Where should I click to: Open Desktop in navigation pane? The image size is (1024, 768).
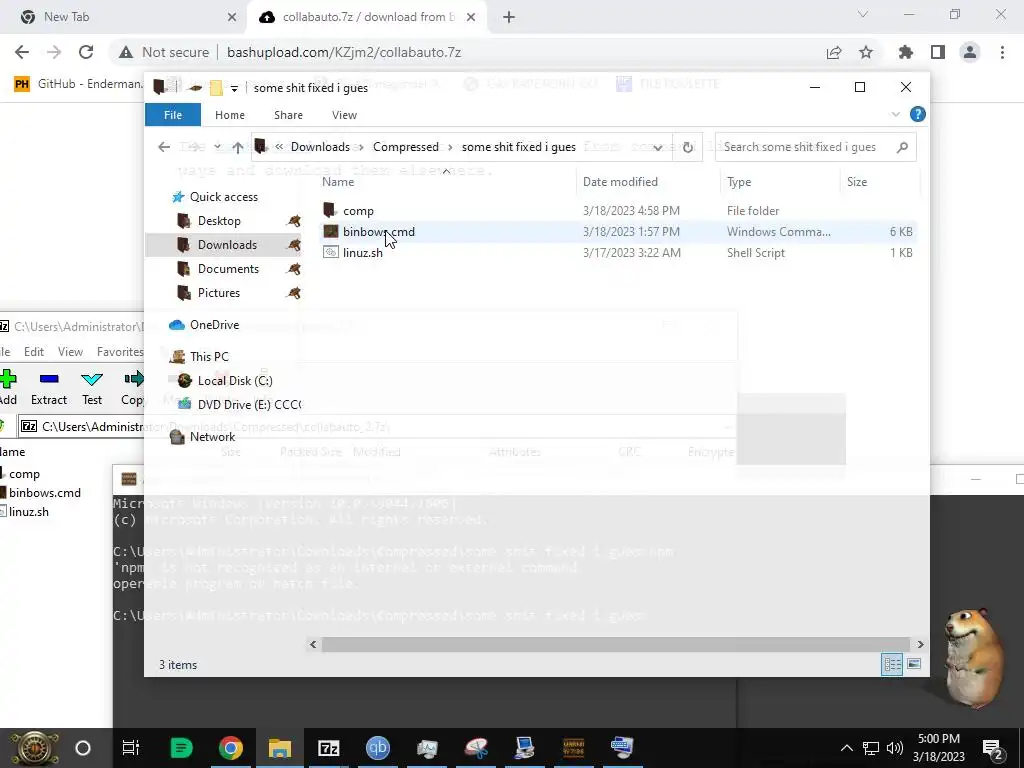click(219, 221)
